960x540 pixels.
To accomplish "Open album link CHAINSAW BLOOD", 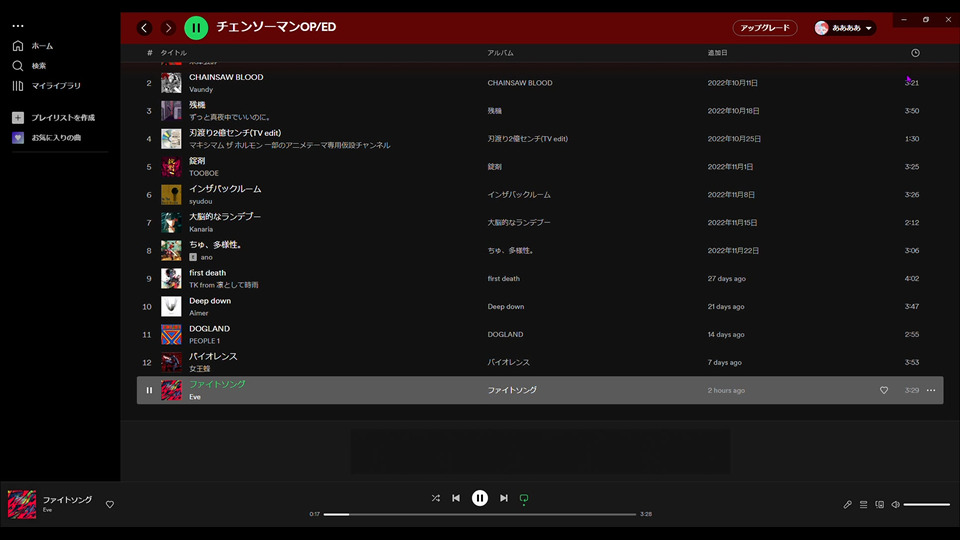I will coord(520,83).
